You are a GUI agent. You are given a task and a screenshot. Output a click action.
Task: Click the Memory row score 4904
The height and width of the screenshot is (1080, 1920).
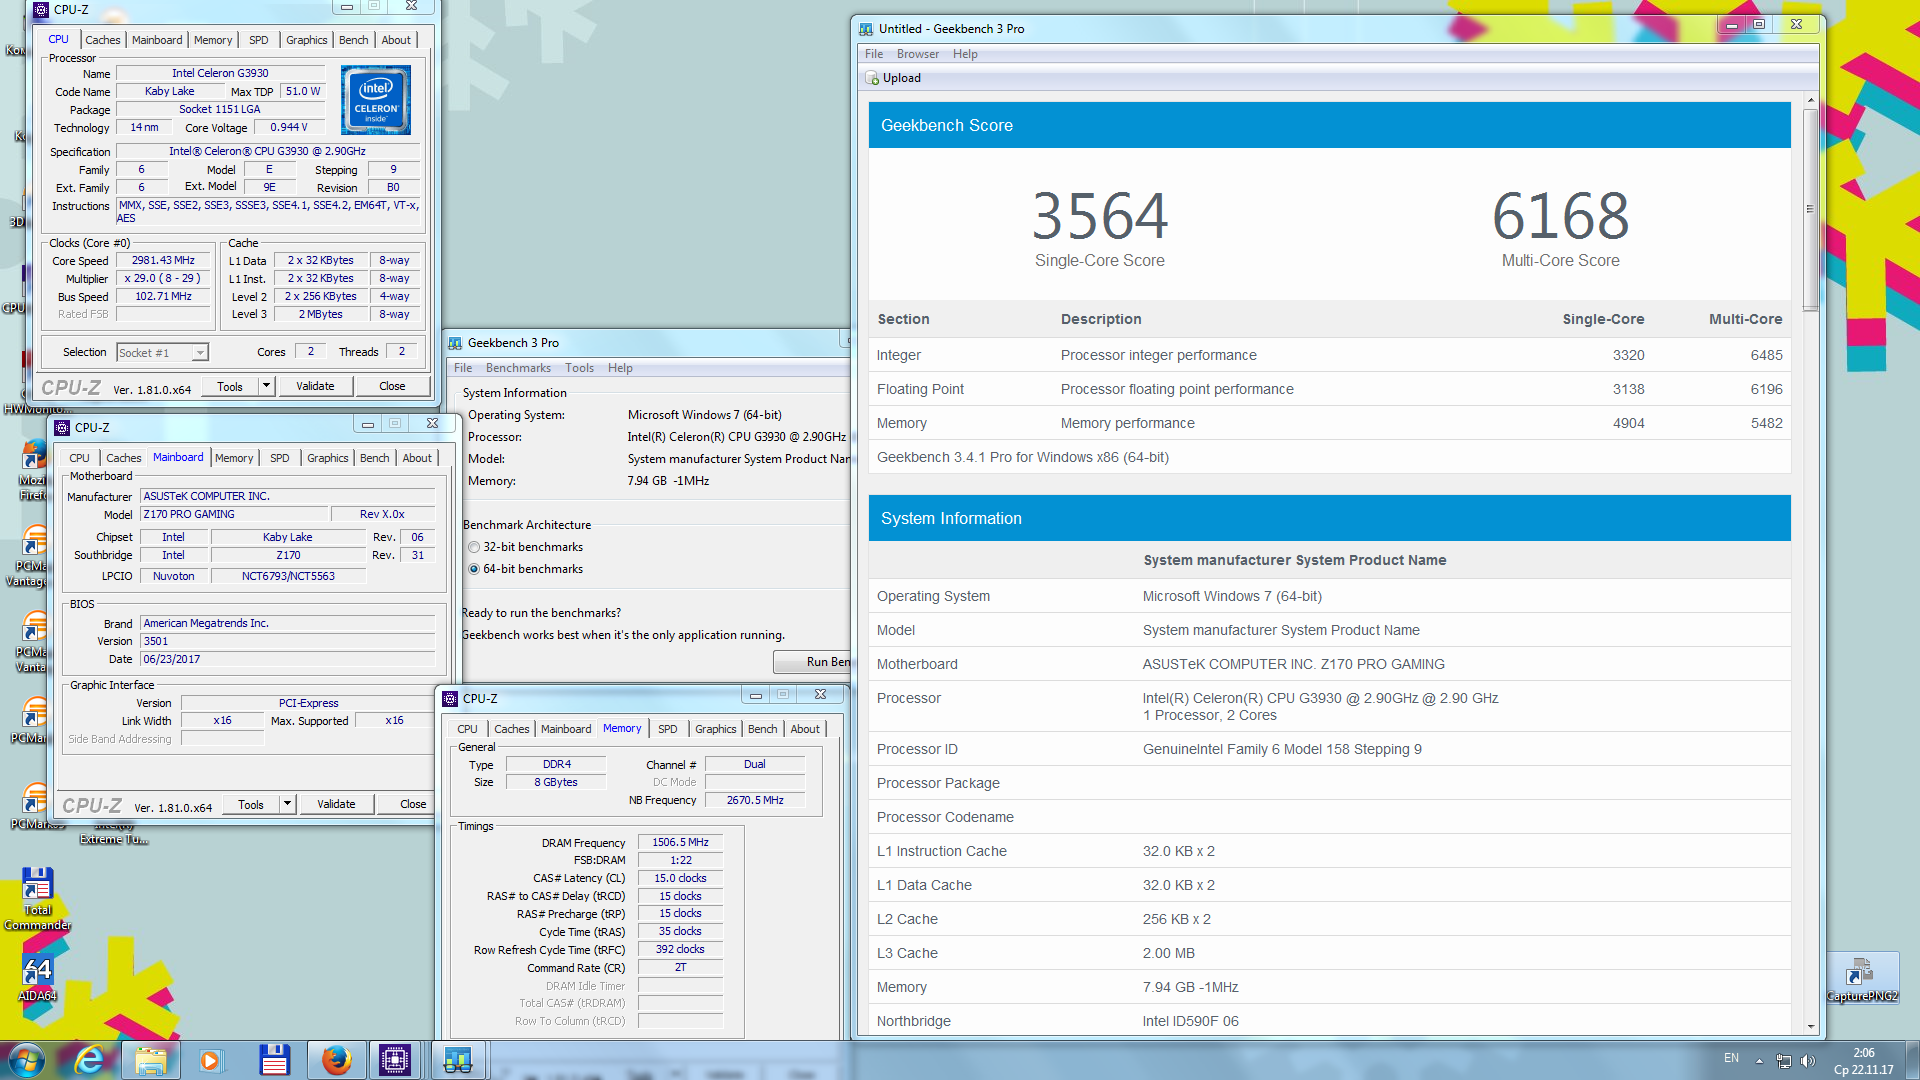(x=1628, y=423)
